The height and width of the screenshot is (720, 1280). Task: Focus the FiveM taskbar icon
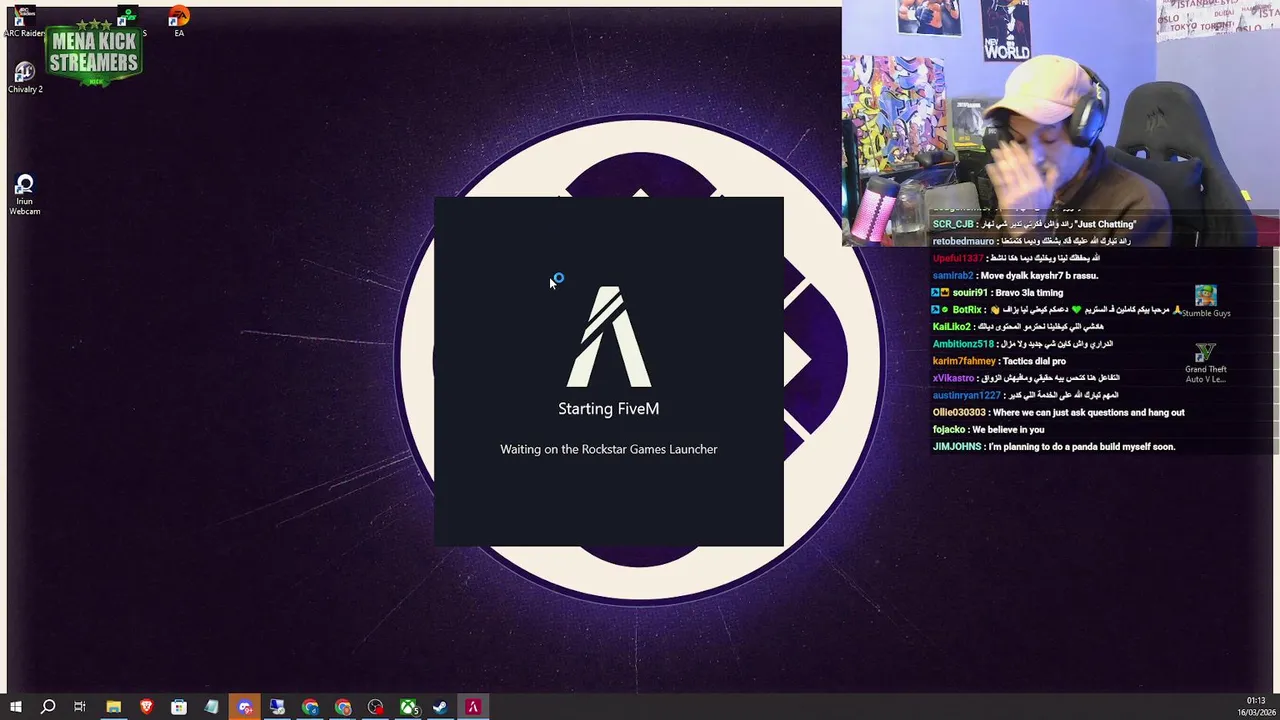click(x=473, y=707)
